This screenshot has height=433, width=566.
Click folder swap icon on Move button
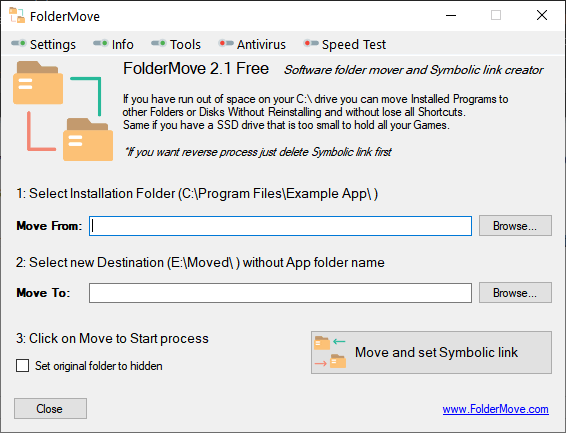(x=330, y=352)
